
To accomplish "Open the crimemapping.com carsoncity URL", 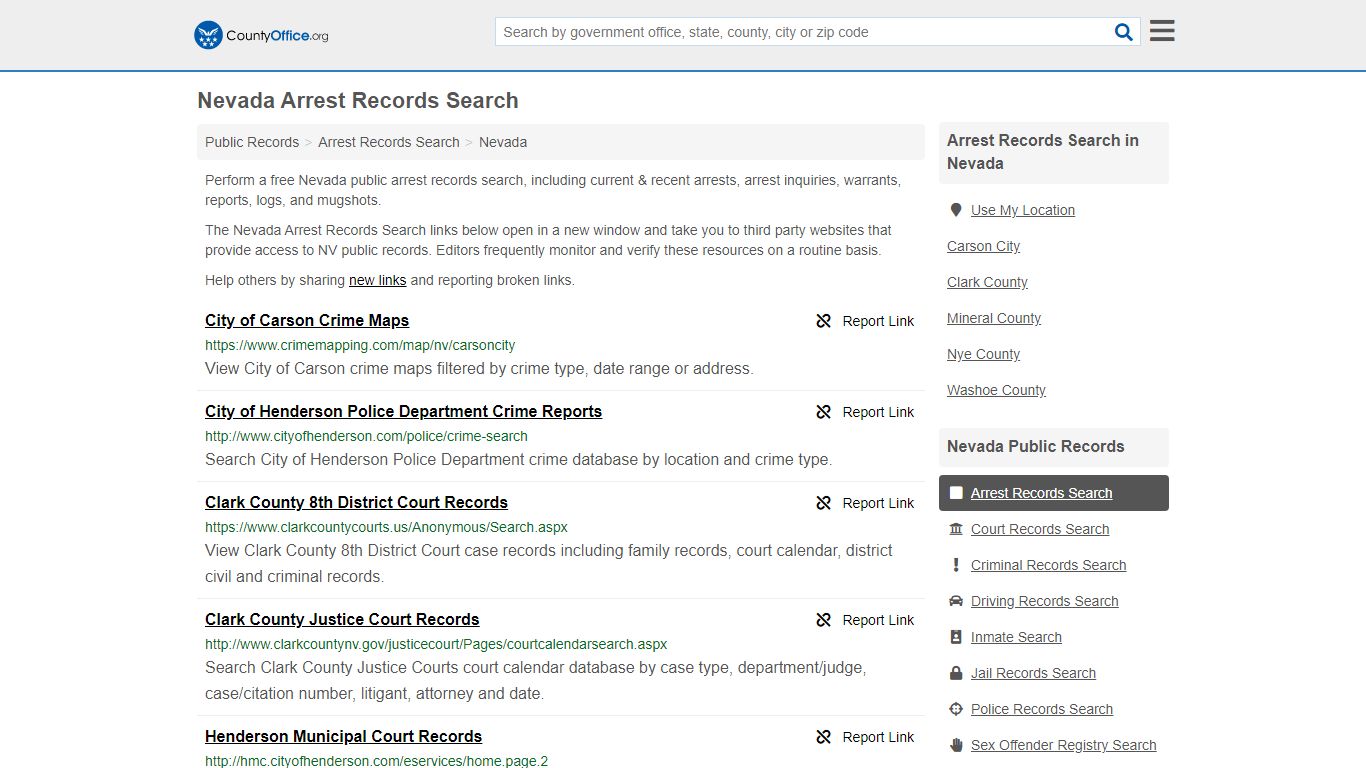I will pos(360,345).
